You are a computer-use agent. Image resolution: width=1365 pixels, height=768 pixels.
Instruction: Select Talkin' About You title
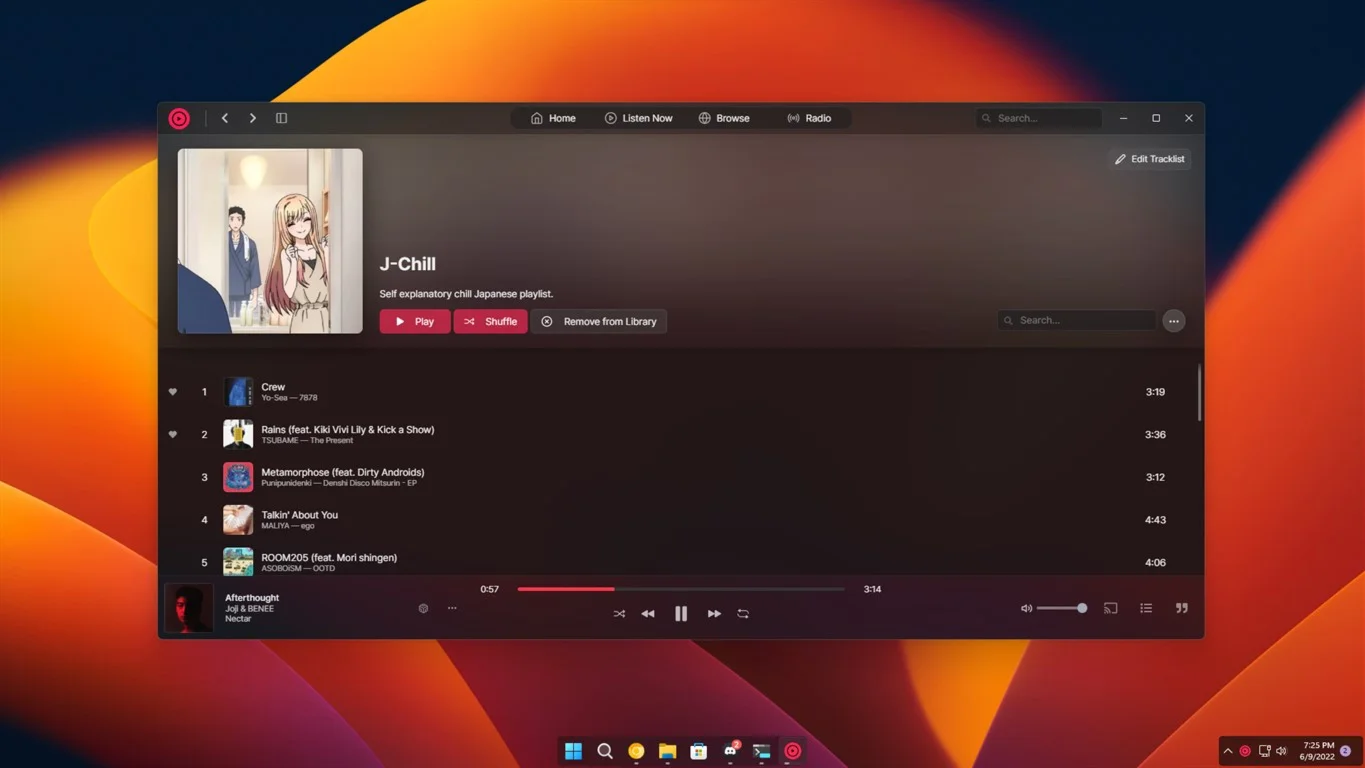click(300, 515)
